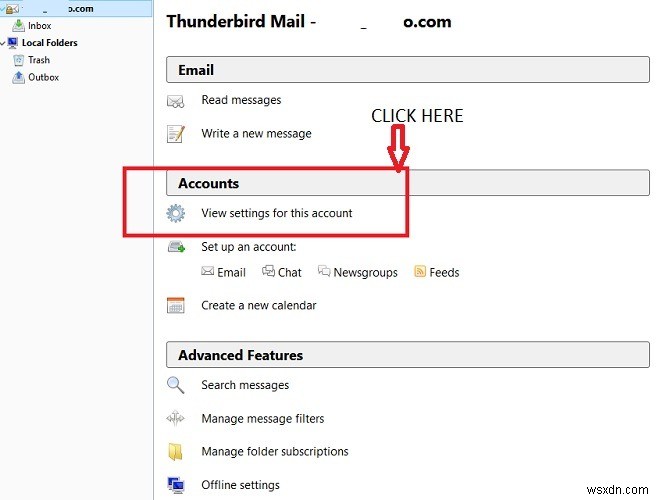Screen dimensions: 660x500
Task: Open Create a new calendar
Action: coord(258,306)
